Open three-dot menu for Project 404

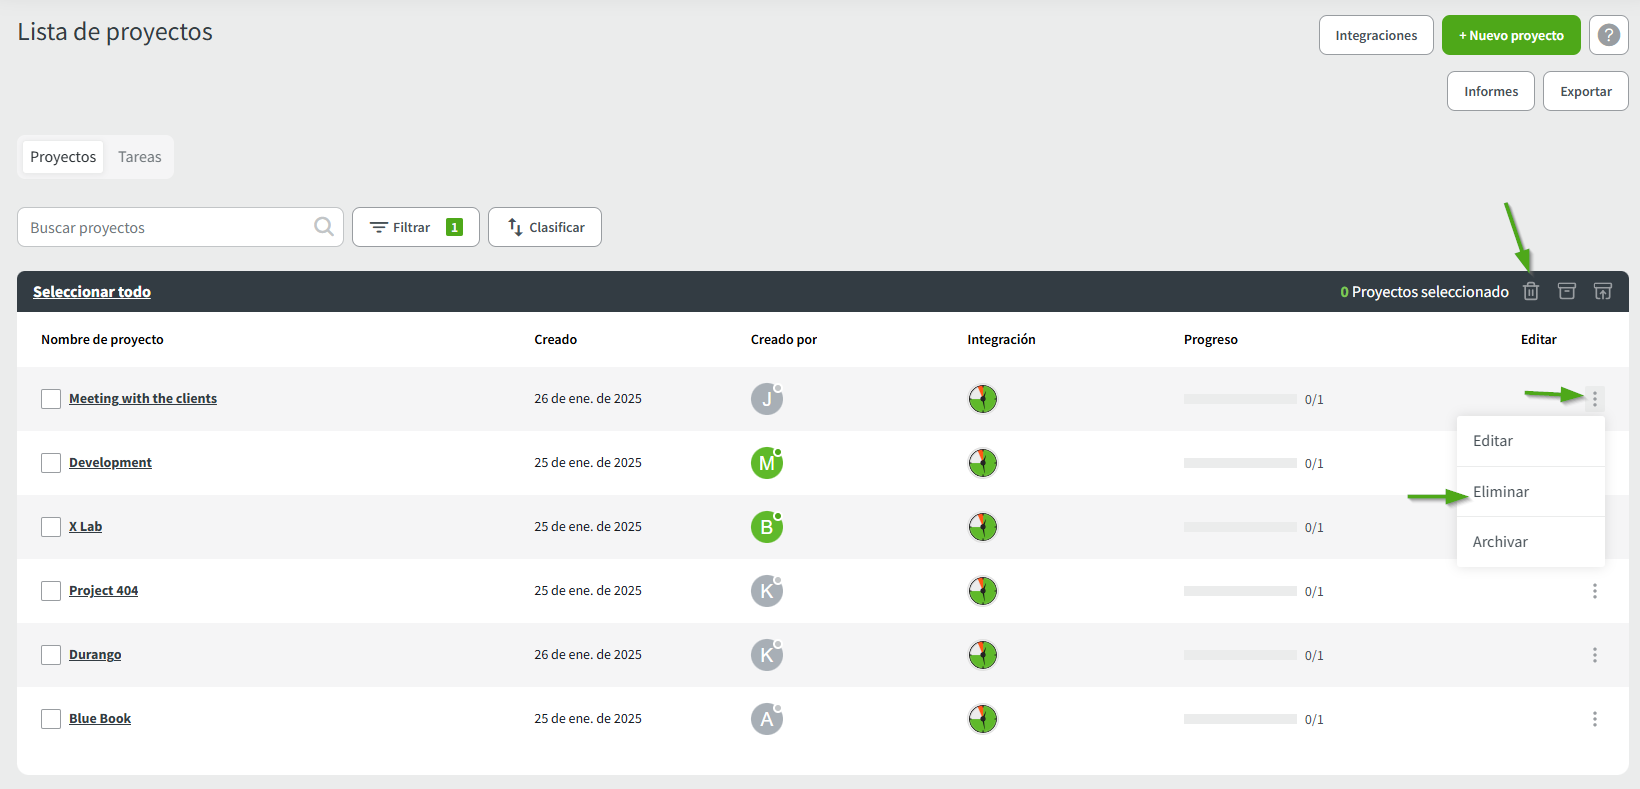[1594, 591]
